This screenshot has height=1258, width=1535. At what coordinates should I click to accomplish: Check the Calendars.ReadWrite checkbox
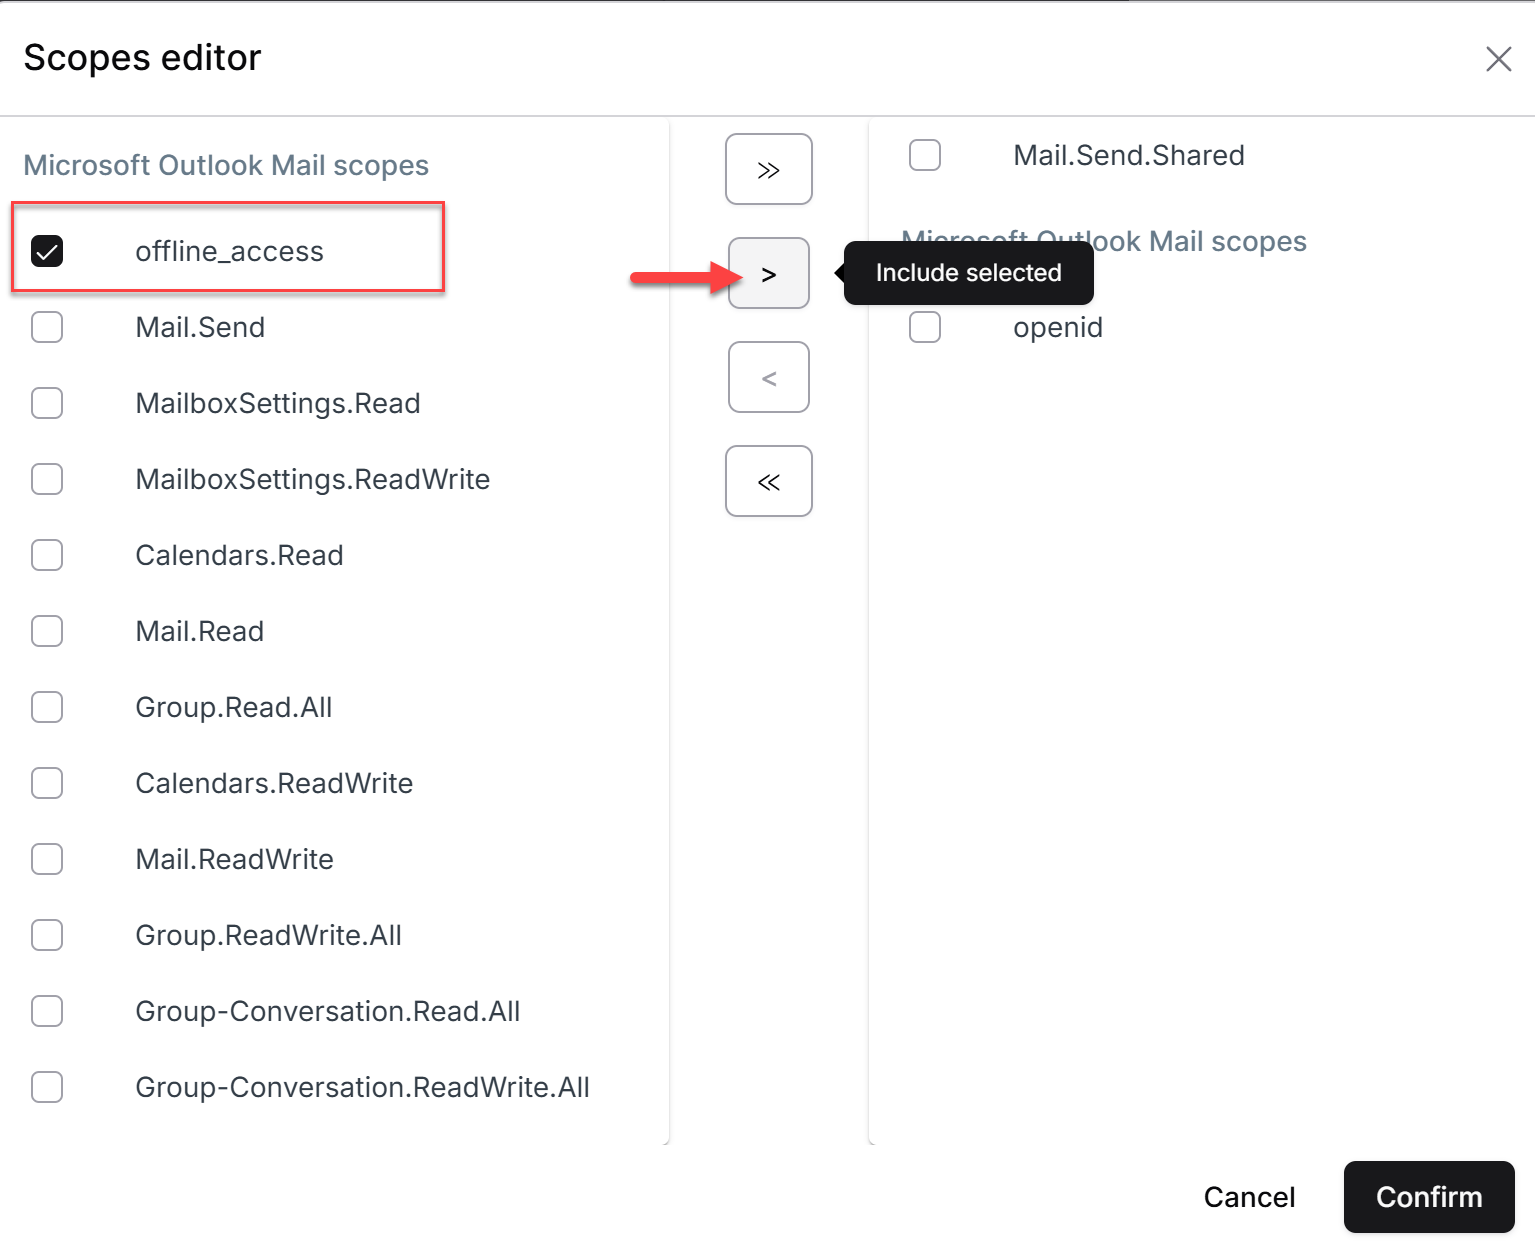[47, 783]
